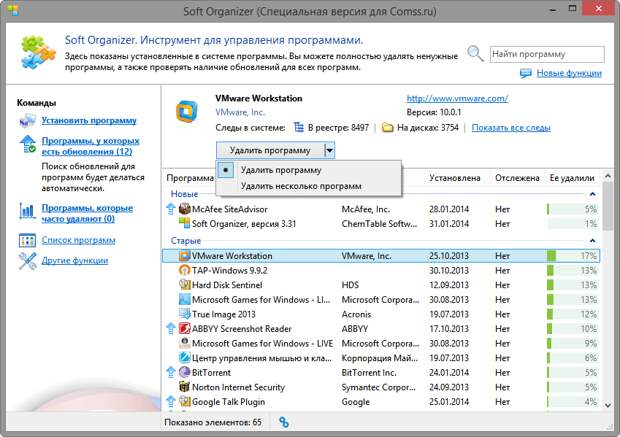Collapse the Новые group with its chevron
This screenshot has height=437, width=620.
click(x=592, y=194)
